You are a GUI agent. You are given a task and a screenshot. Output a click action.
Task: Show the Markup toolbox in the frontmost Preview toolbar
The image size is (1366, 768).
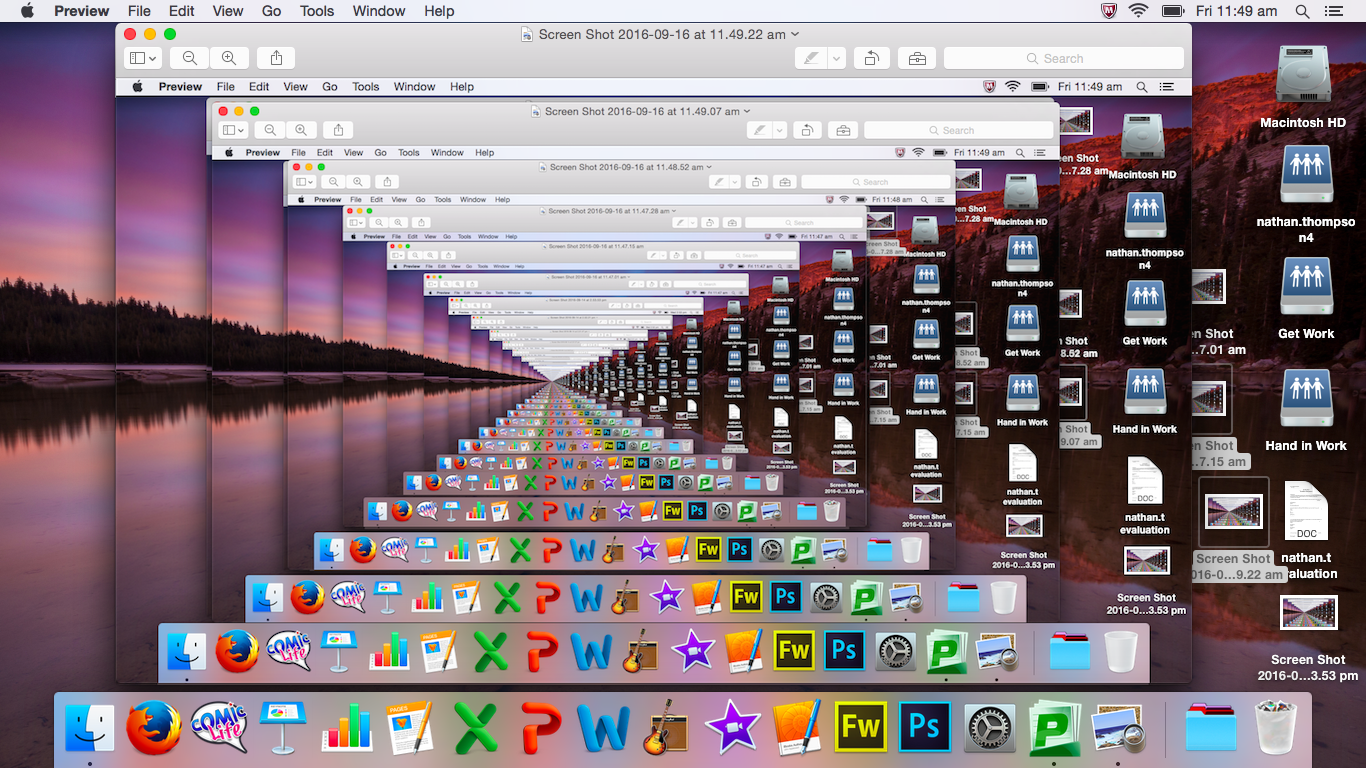coord(917,58)
